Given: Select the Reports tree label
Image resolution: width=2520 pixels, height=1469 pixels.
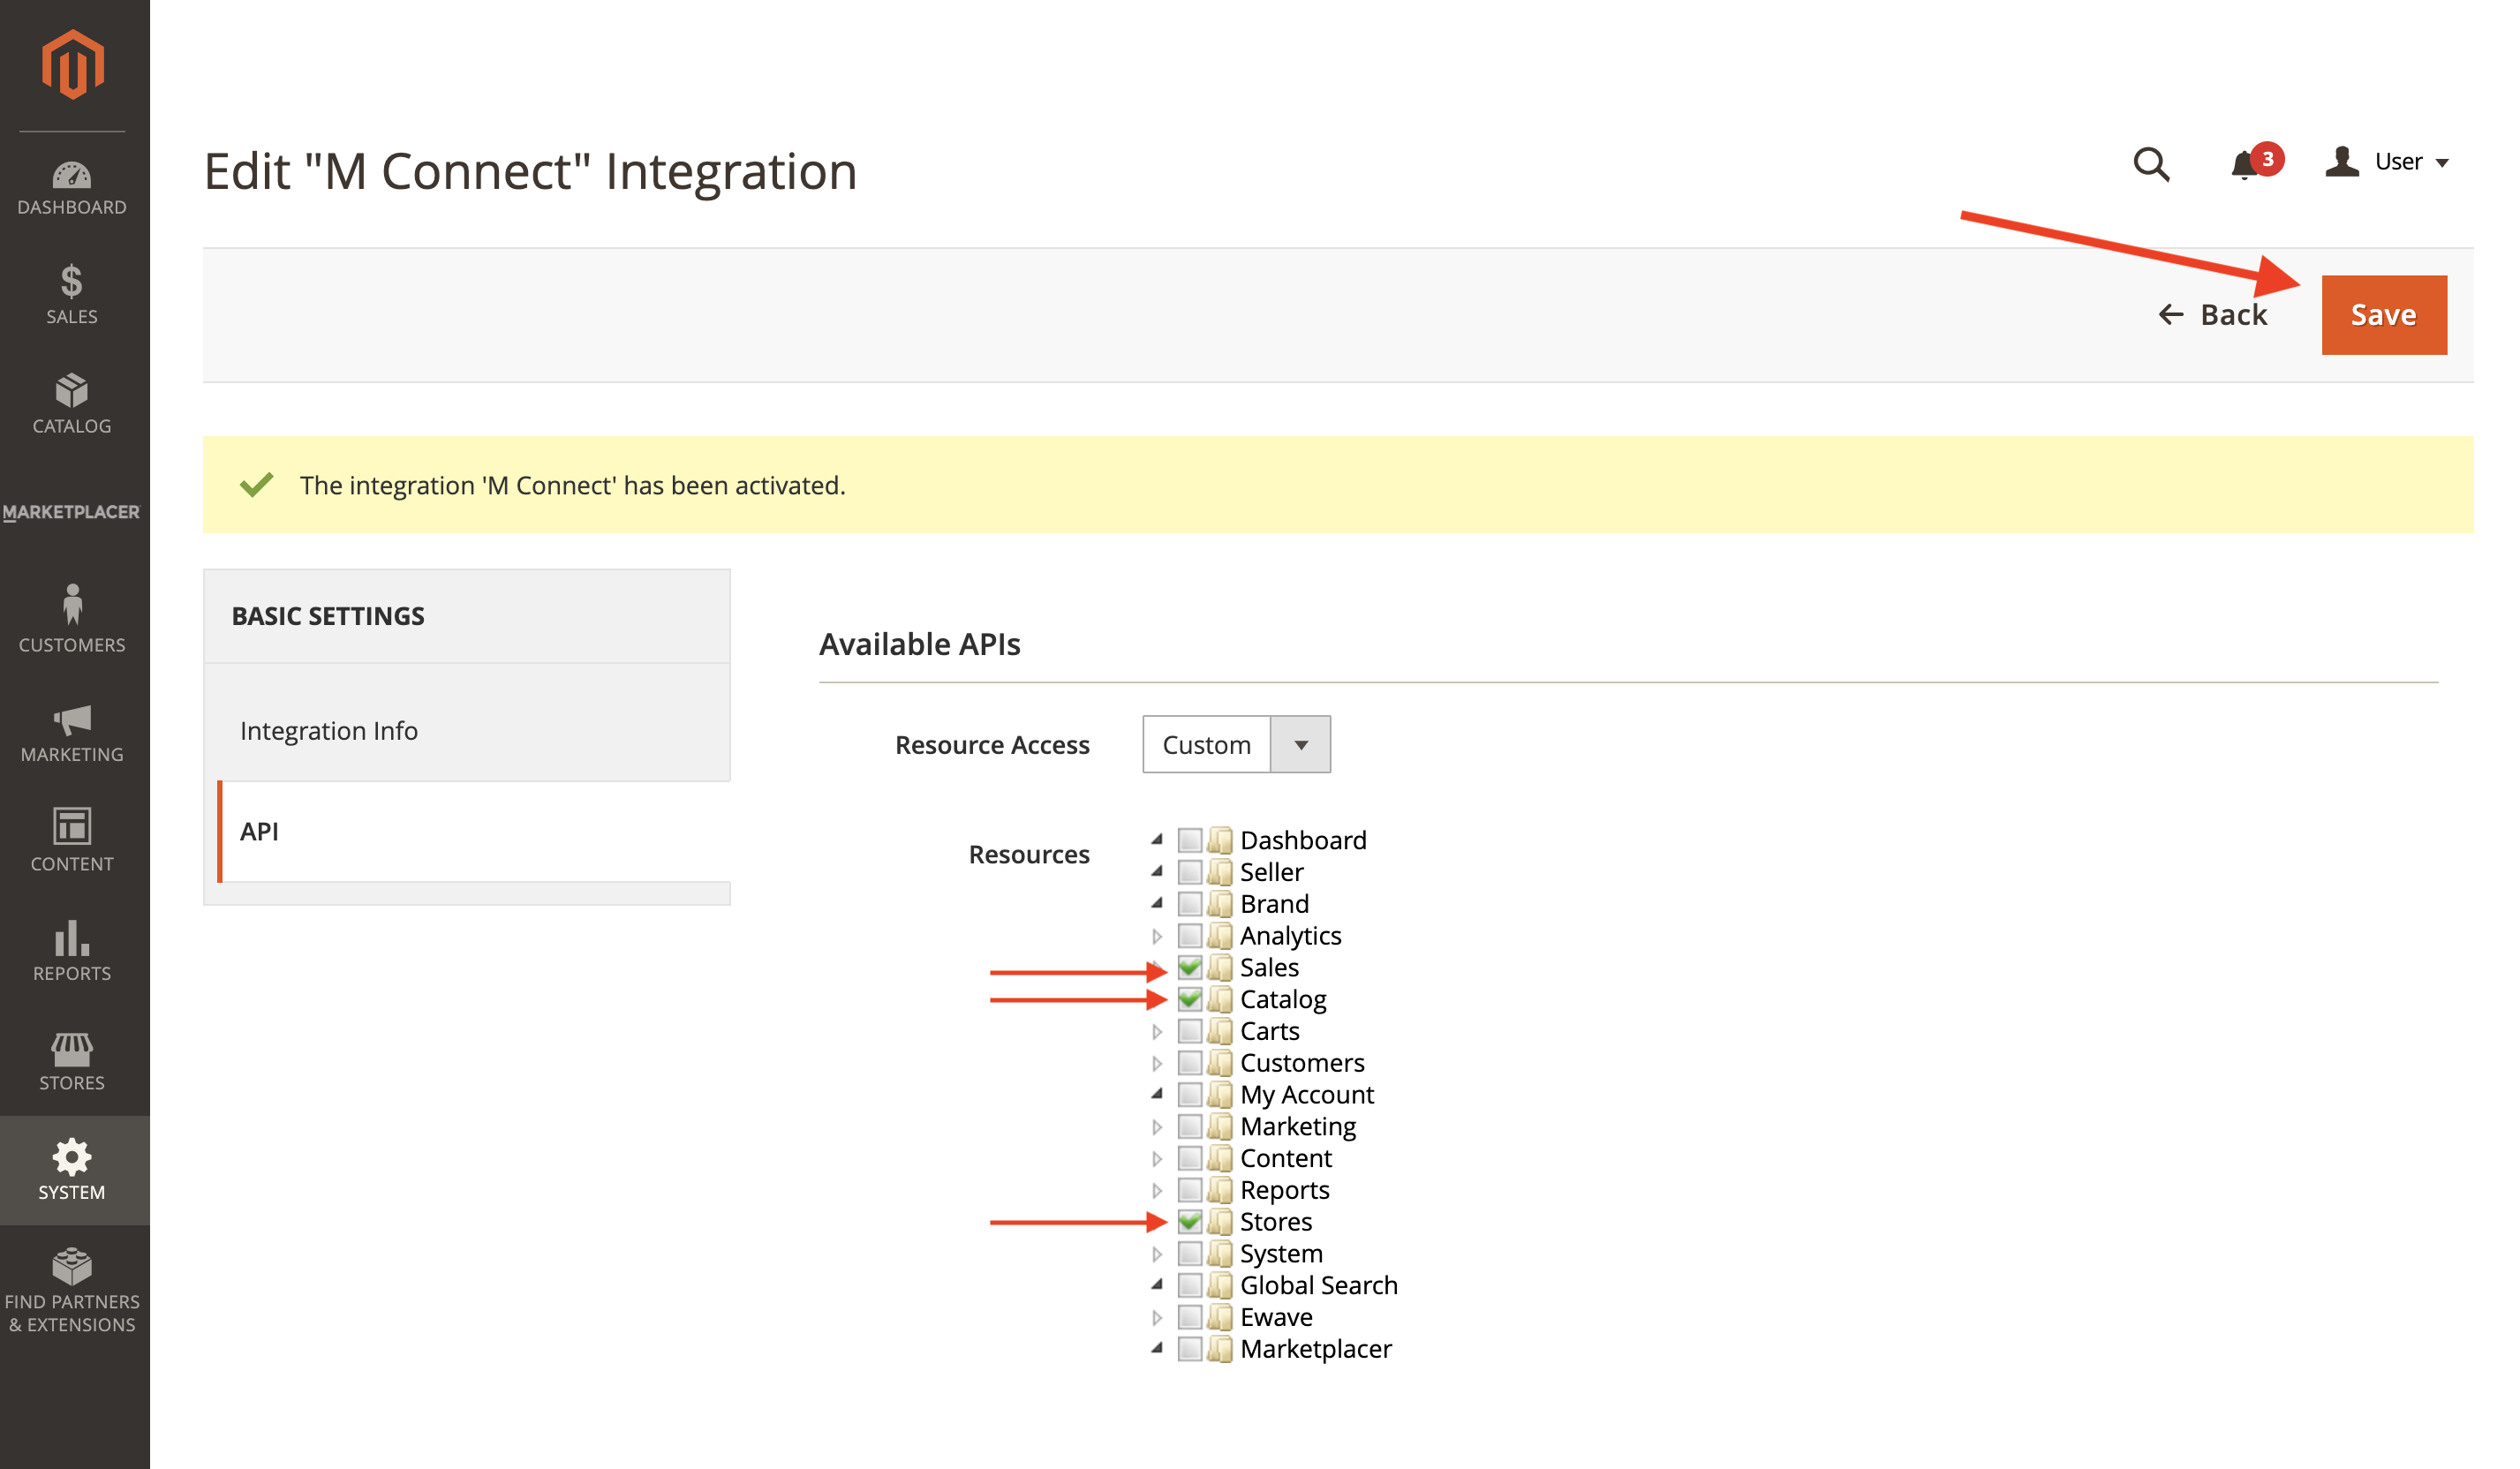Looking at the screenshot, I should (x=1284, y=1190).
